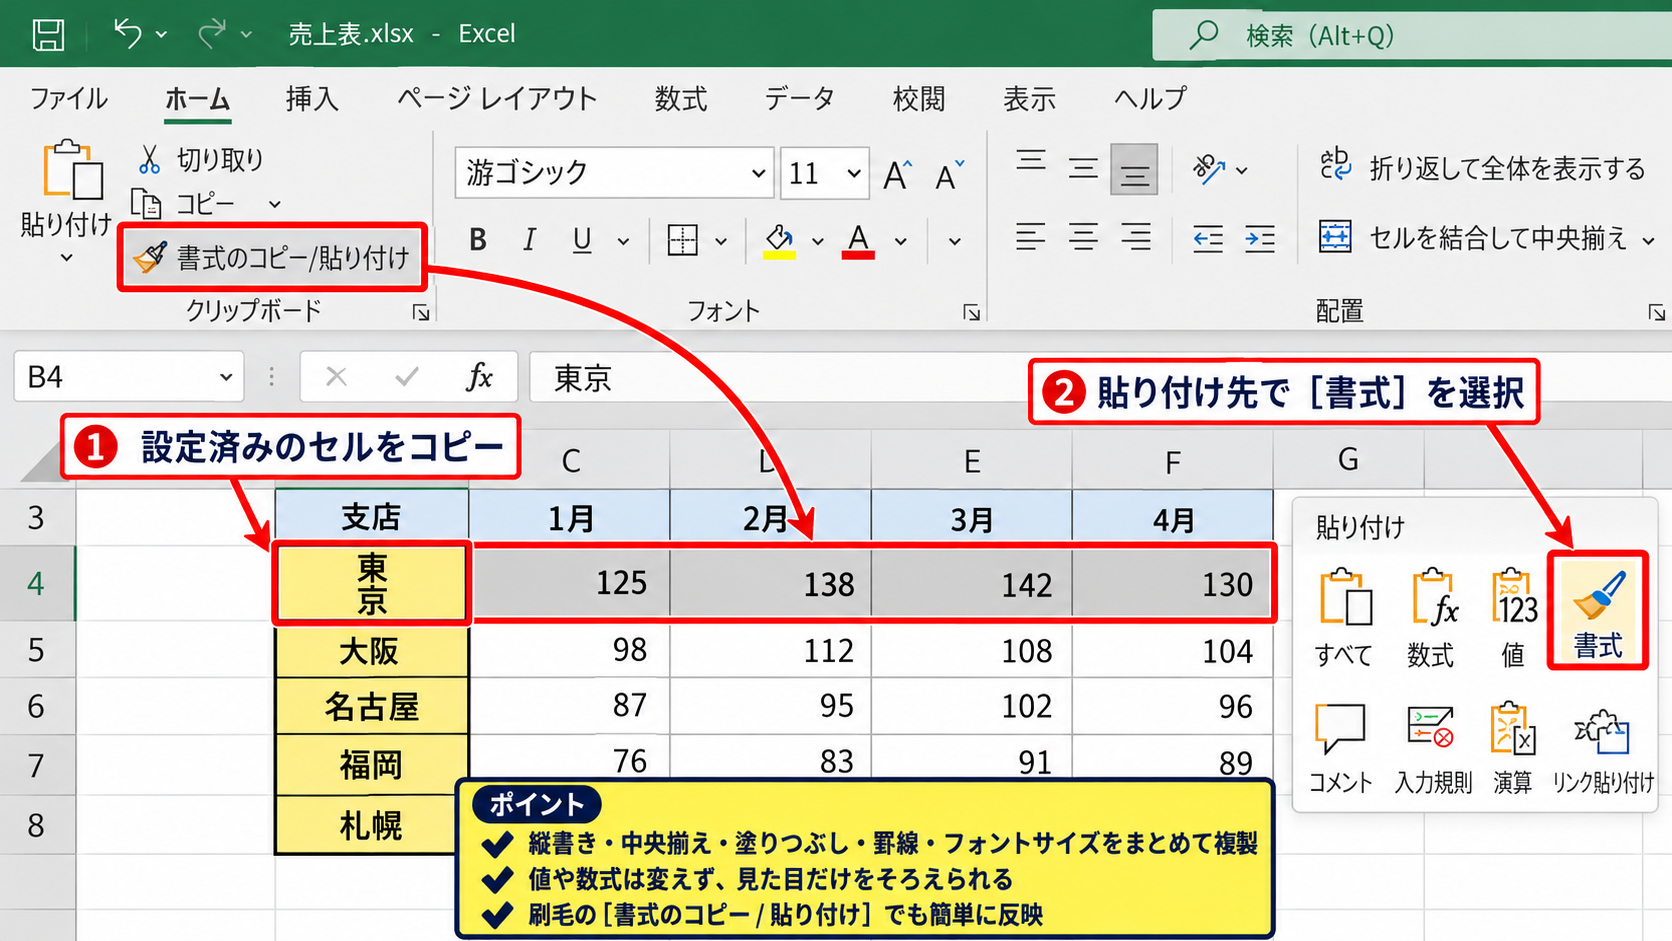Click the Name Box showing B4

129,377
